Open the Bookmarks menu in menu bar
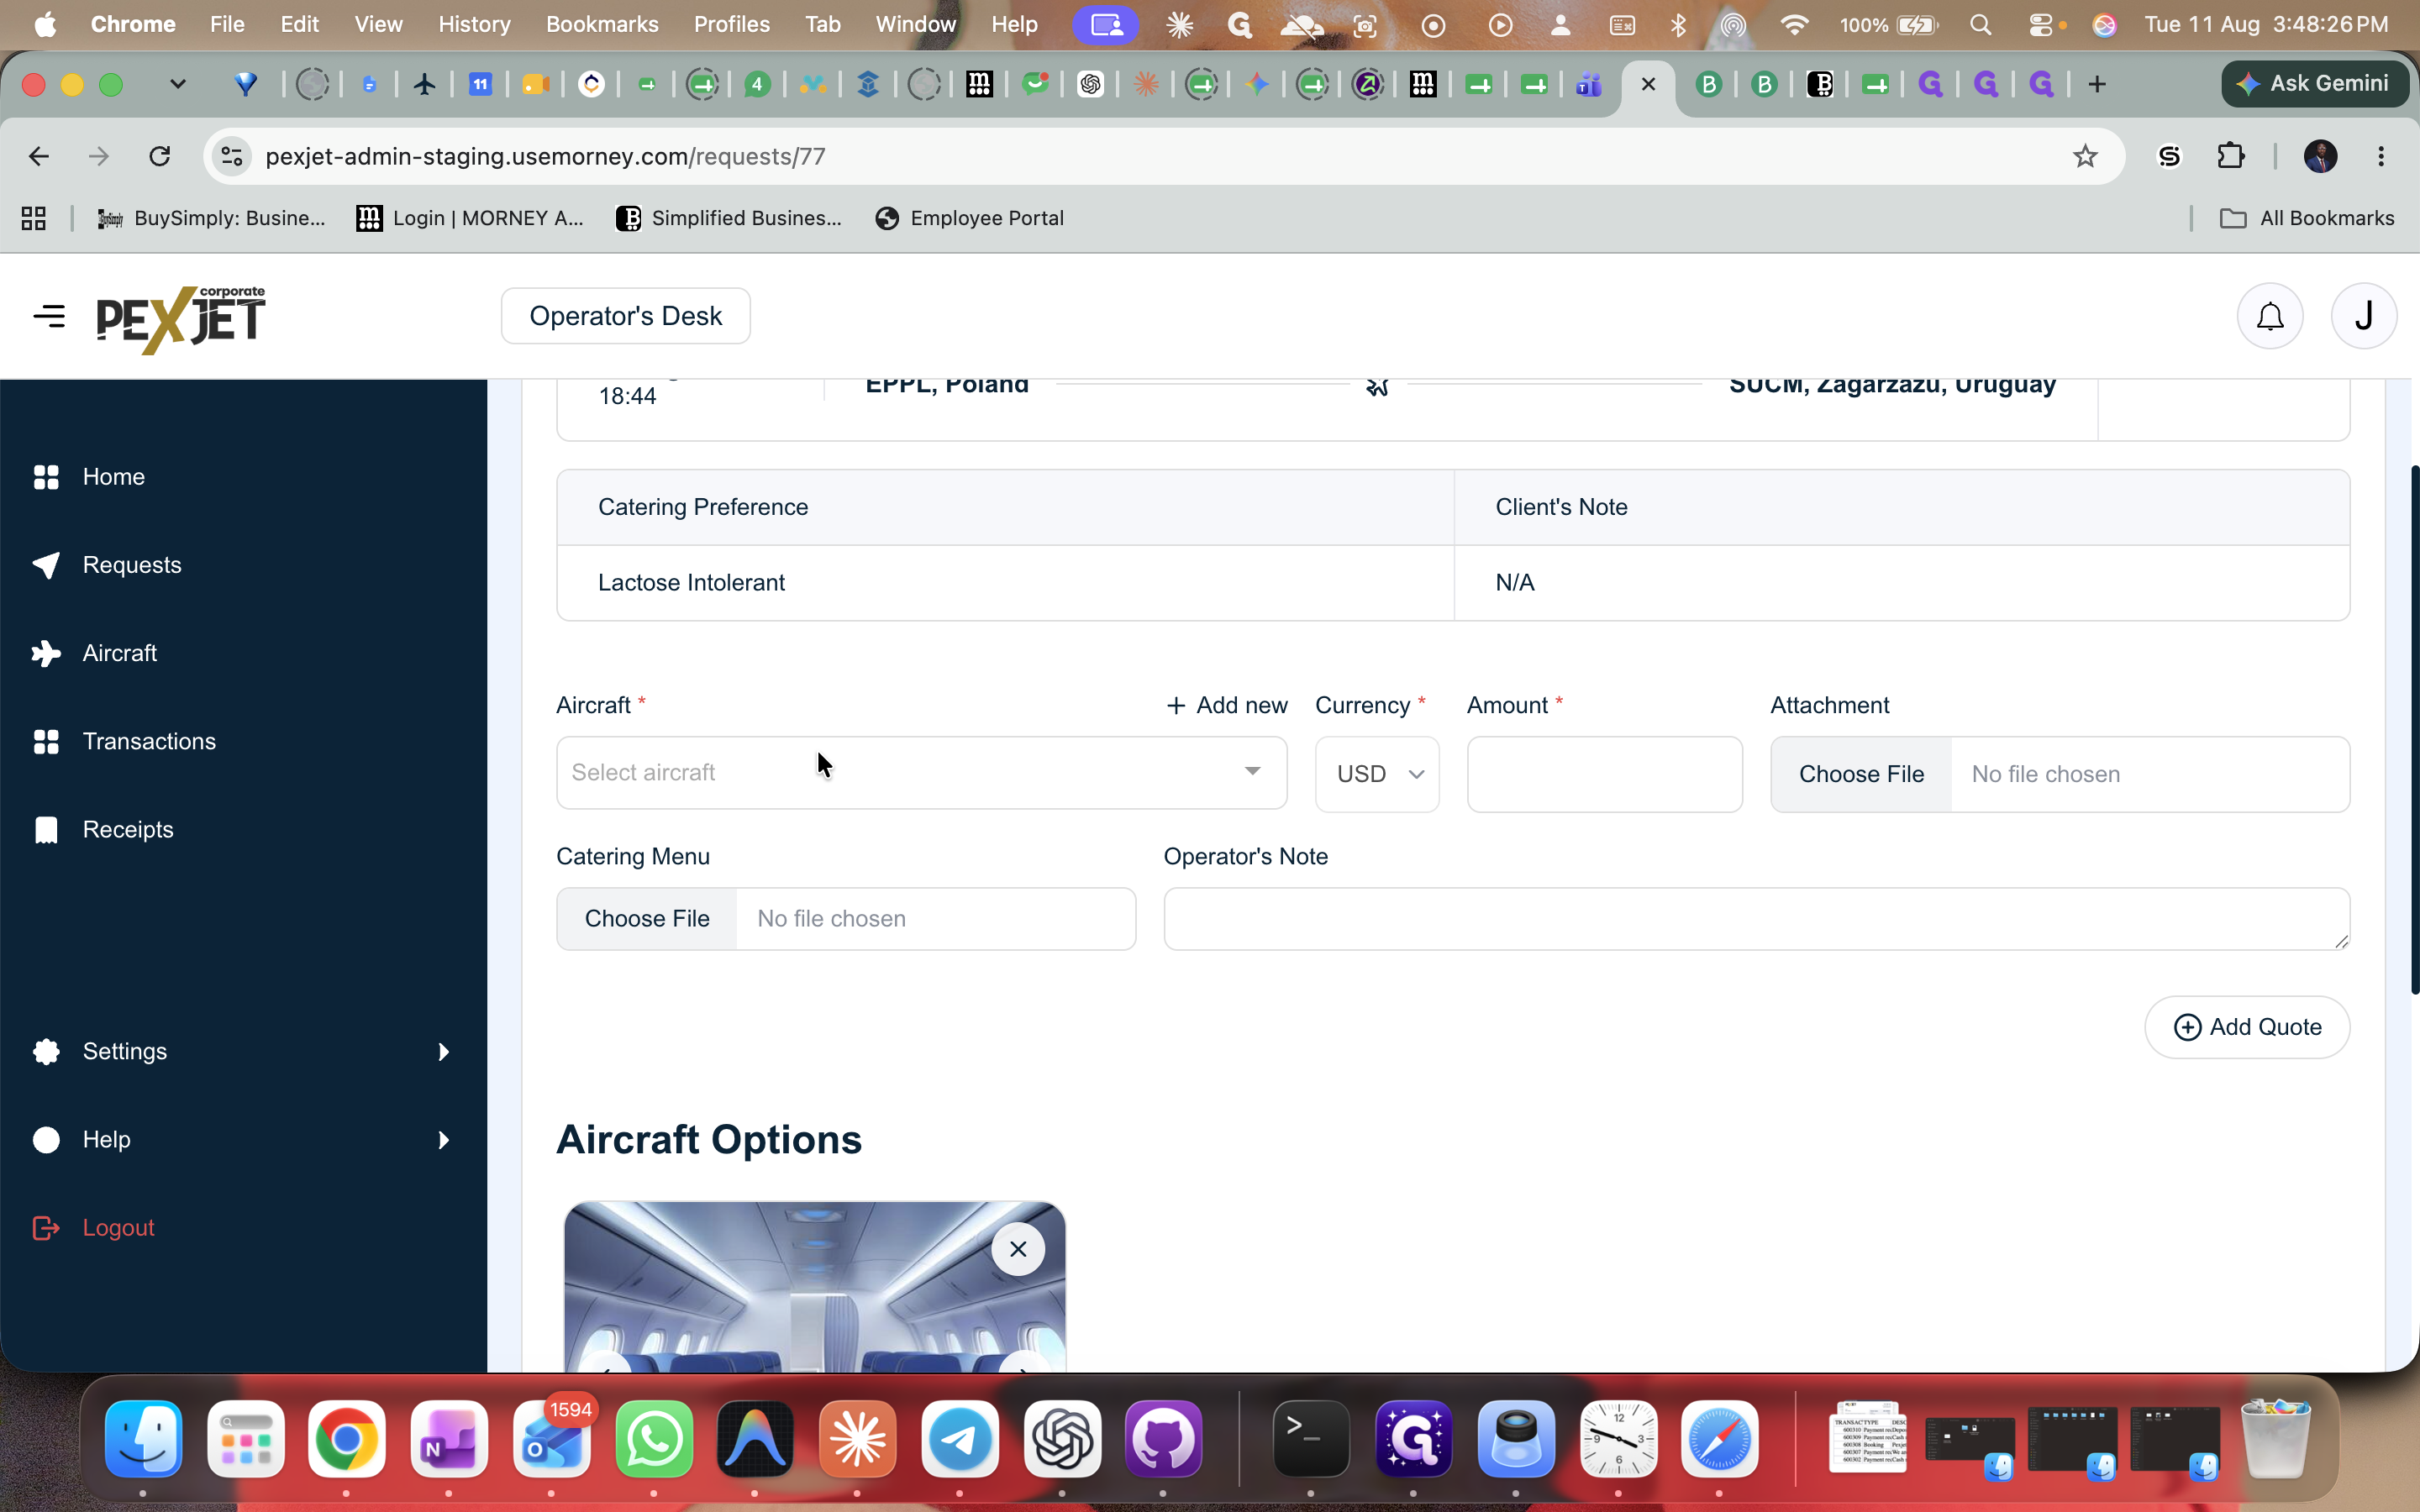The image size is (2420, 1512). pyautogui.click(x=602, y=24)
